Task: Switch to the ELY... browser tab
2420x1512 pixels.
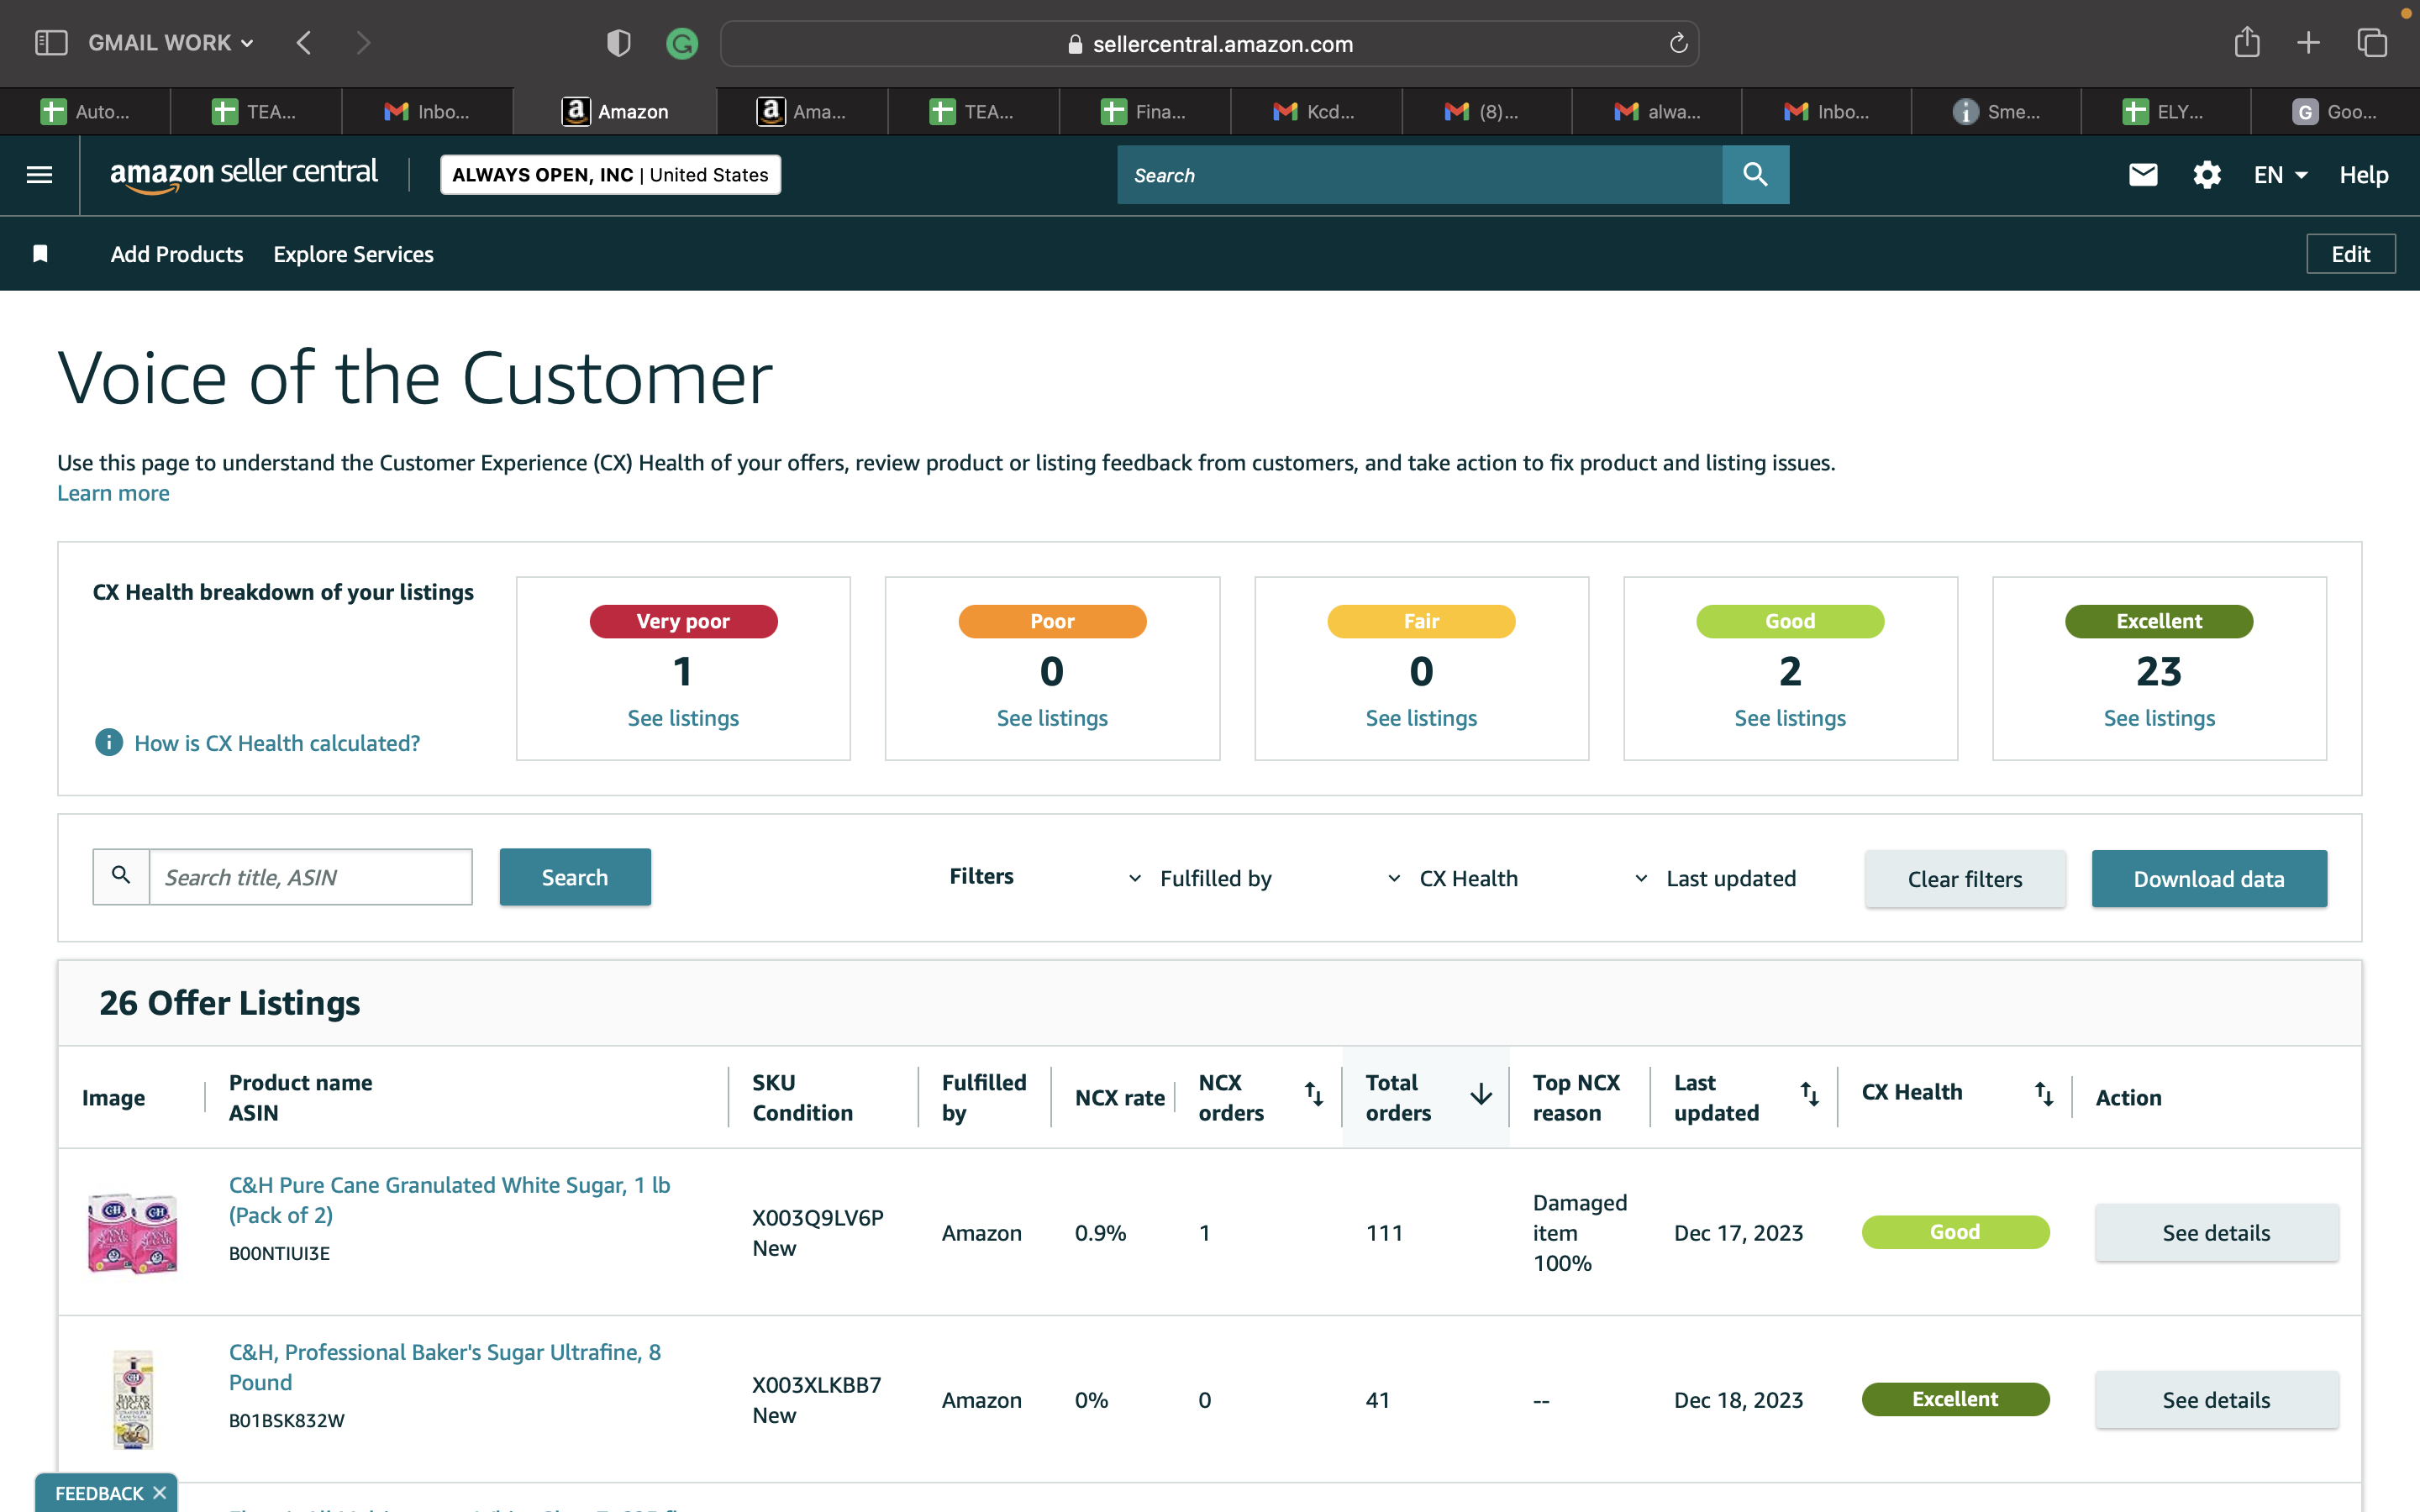Action: coord(2165,112)
